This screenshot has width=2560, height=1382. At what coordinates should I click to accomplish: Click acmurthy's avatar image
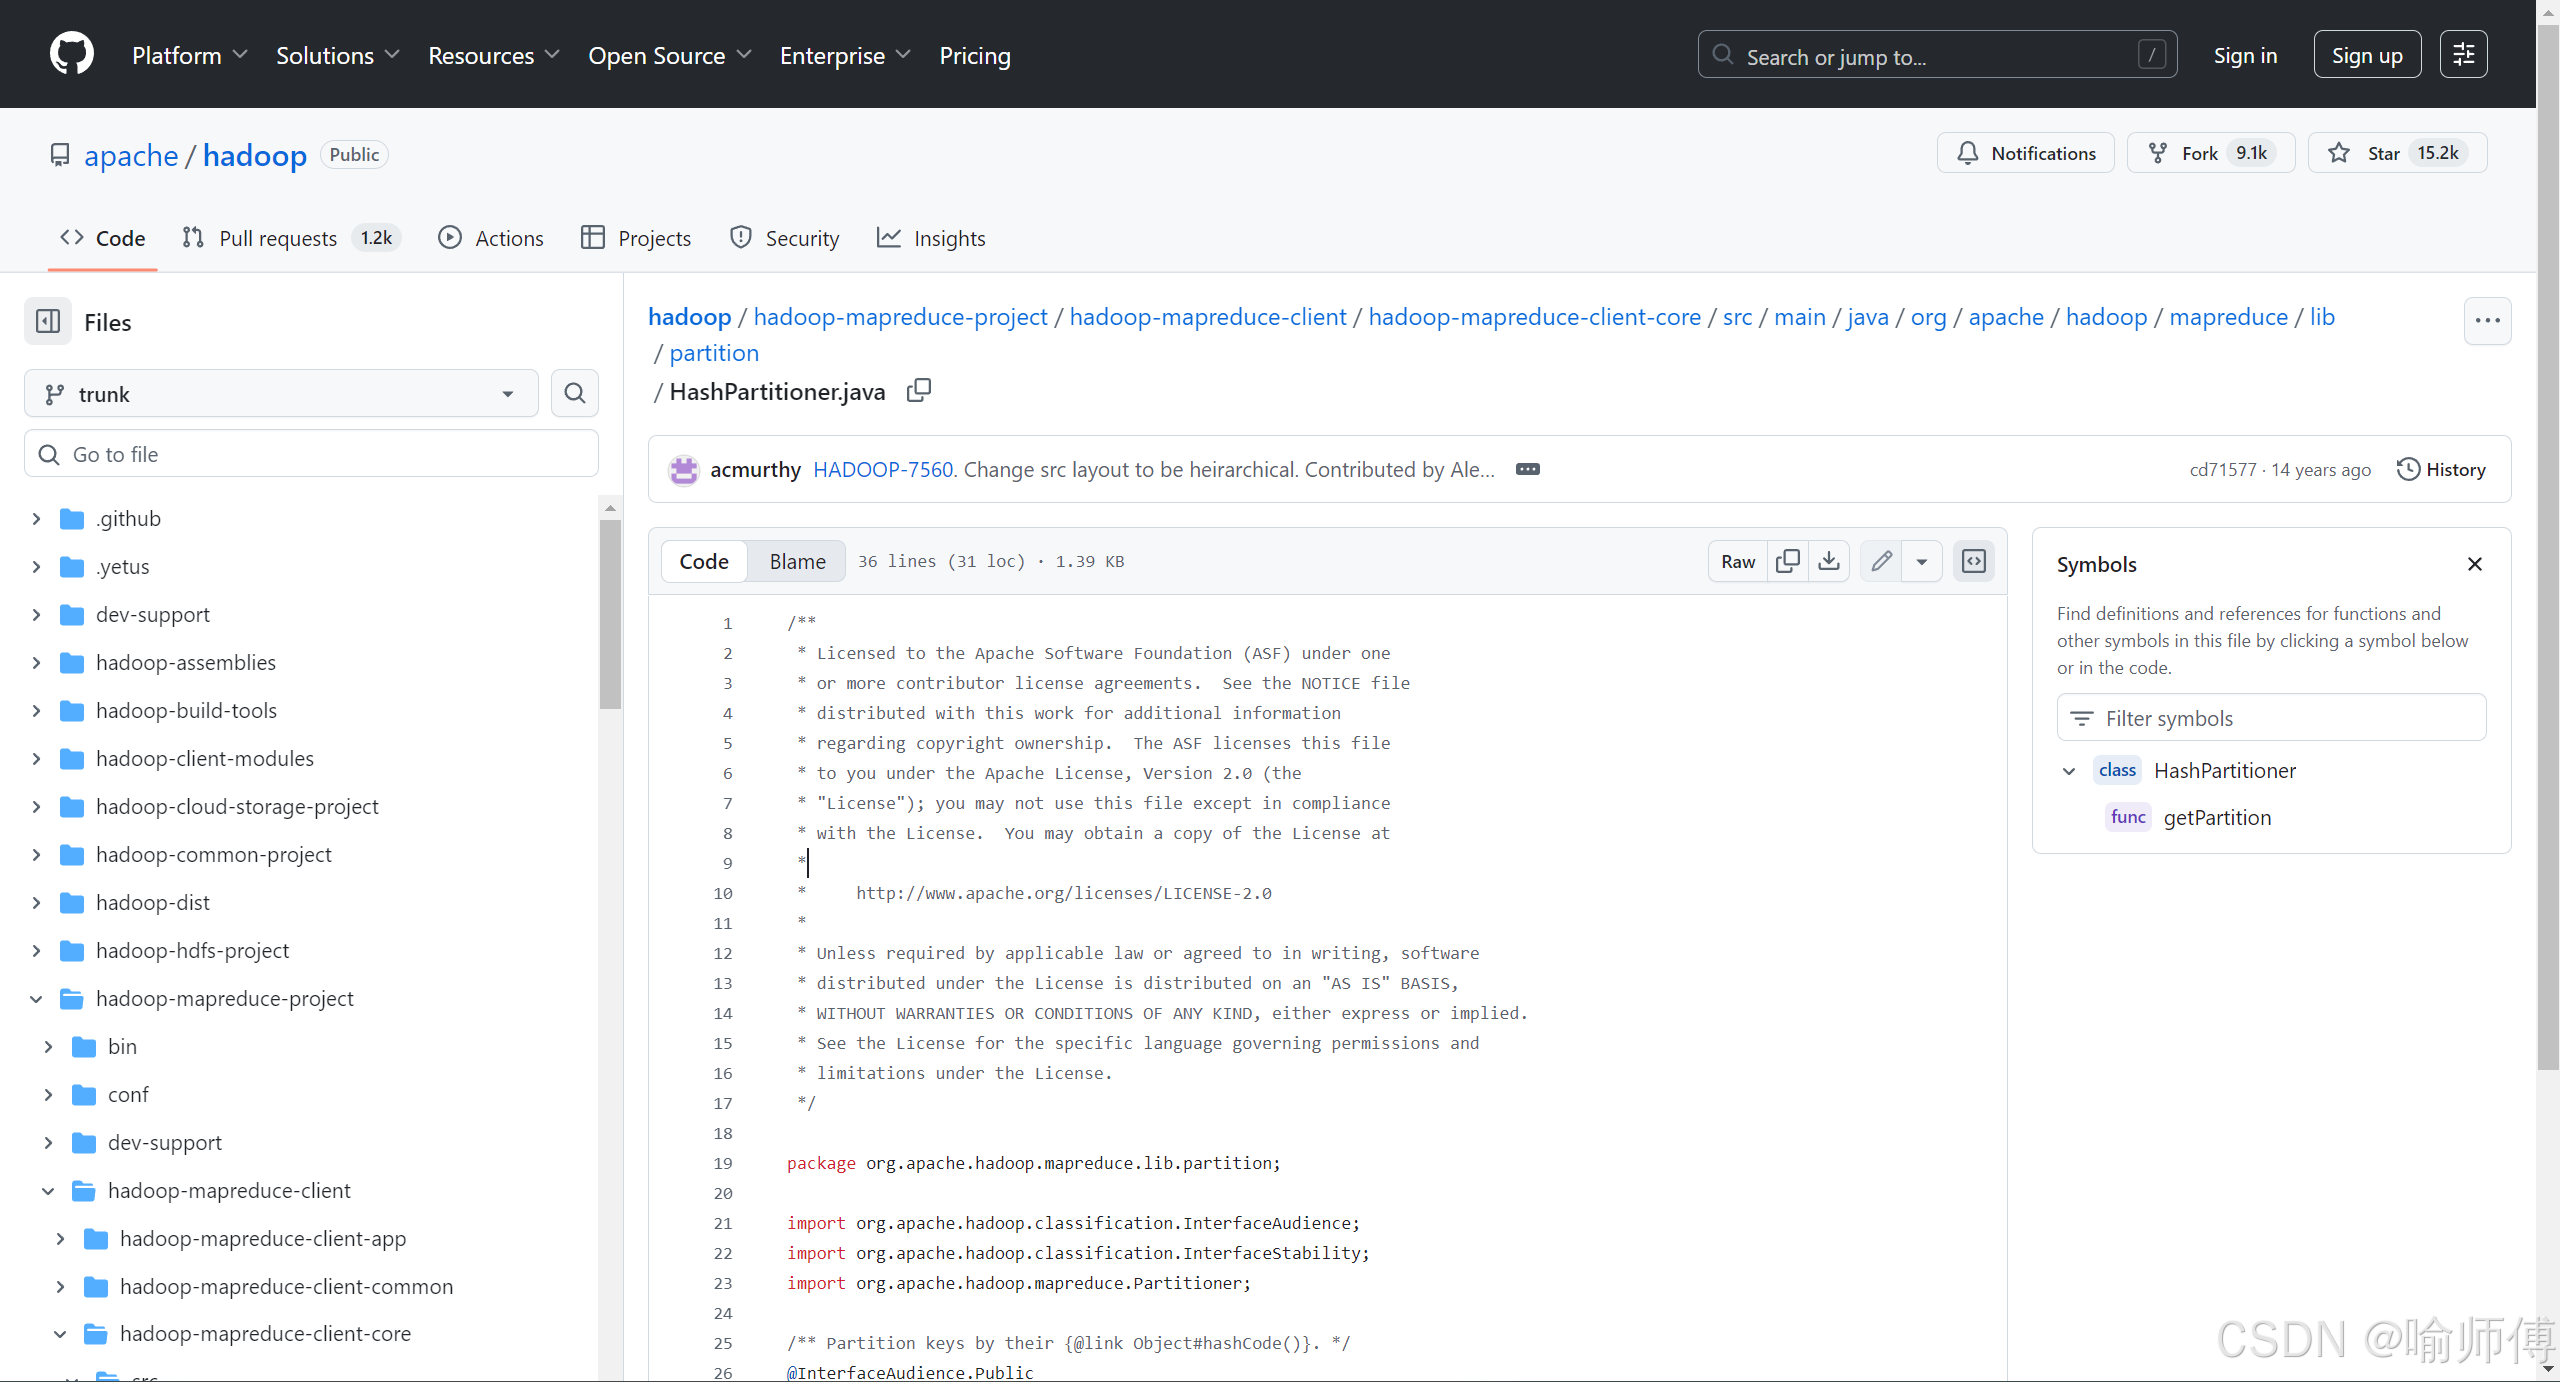click(684, 469)
